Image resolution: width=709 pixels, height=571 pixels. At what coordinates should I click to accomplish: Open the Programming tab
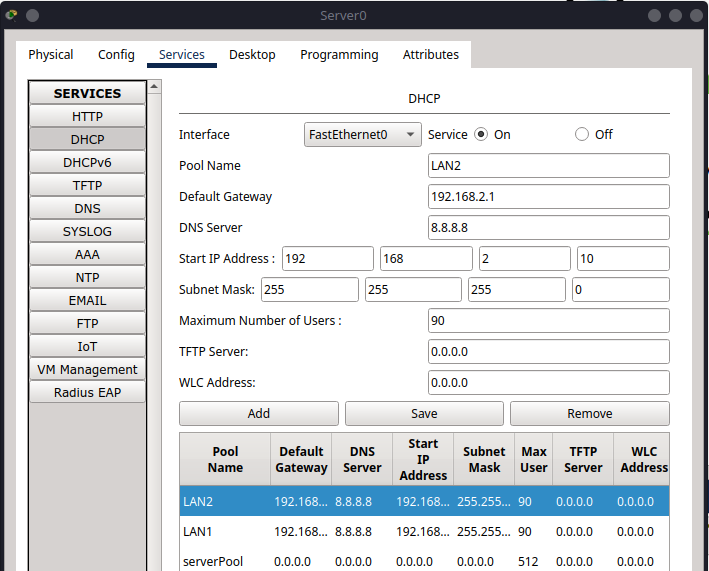click(x=339, y=55)
